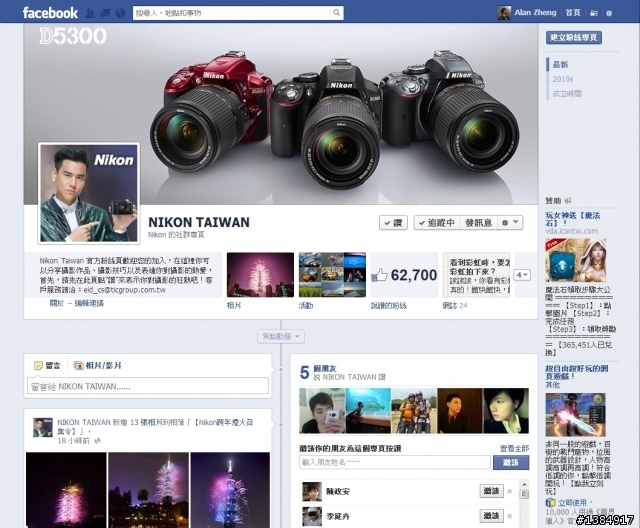Screen dimensions: 640x528
Task: Open friend requests icon in top bar
Action: coord(90,13)
